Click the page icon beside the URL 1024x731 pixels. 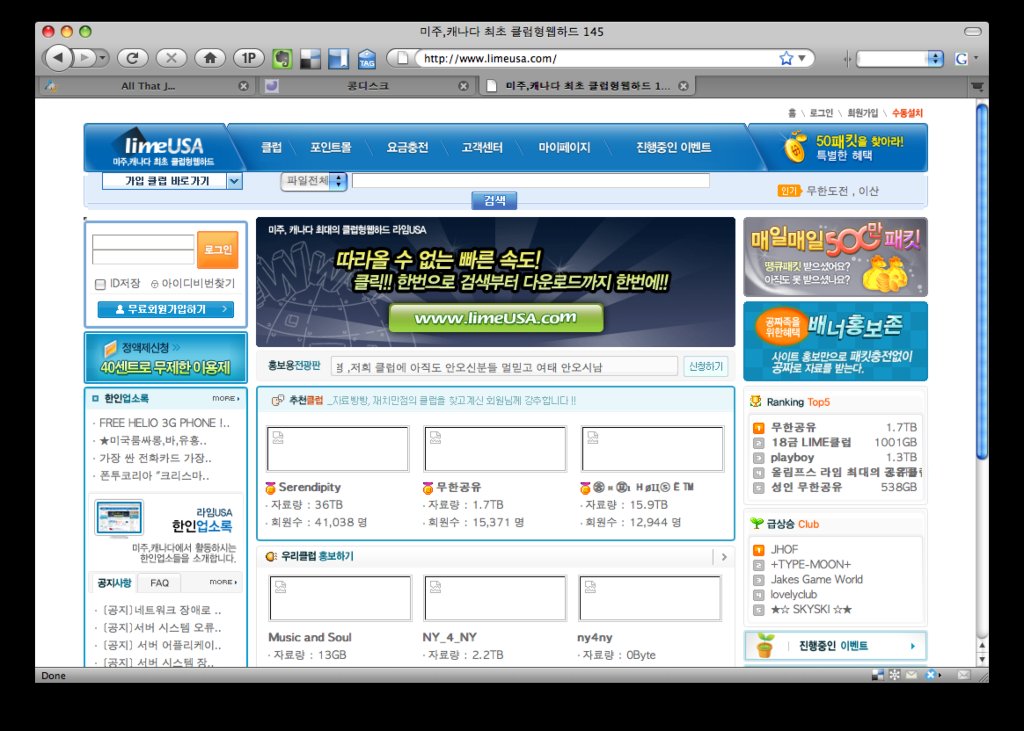point(402,58)
